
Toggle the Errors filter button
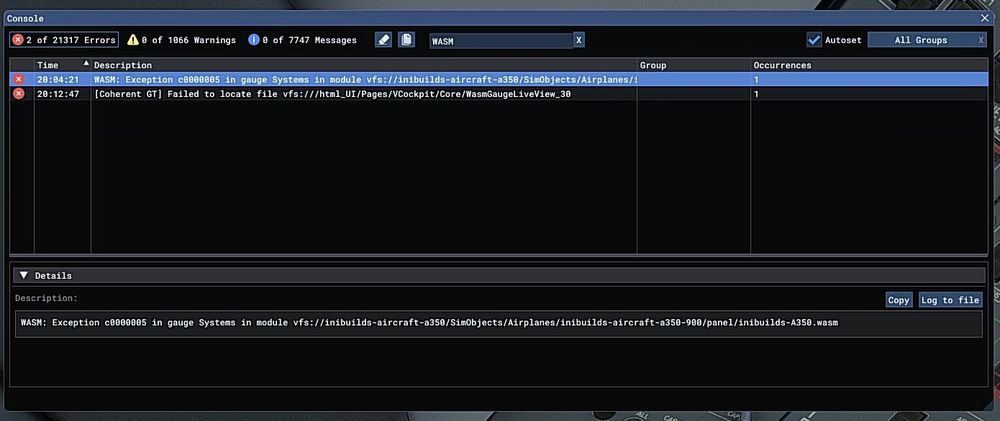tap(64, 40)
